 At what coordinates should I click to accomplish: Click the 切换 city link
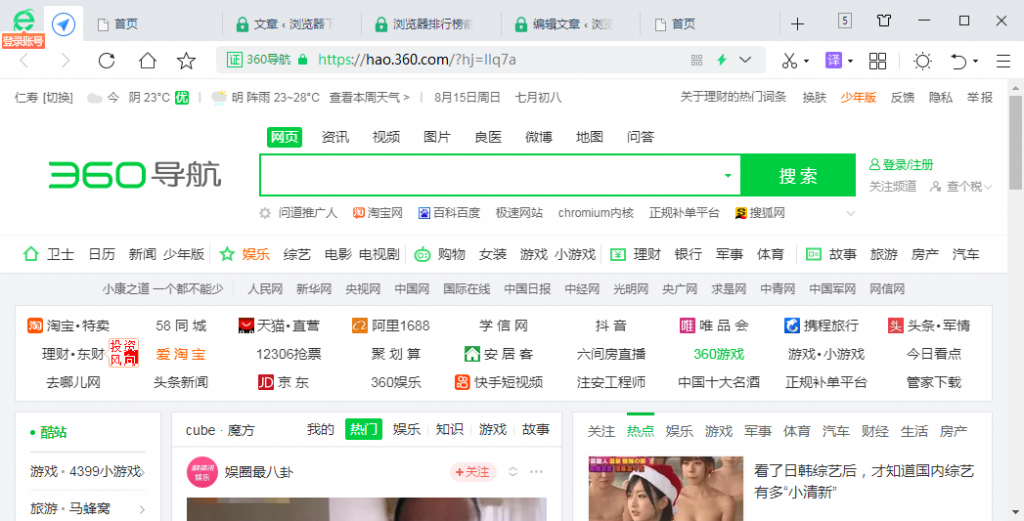57,98
